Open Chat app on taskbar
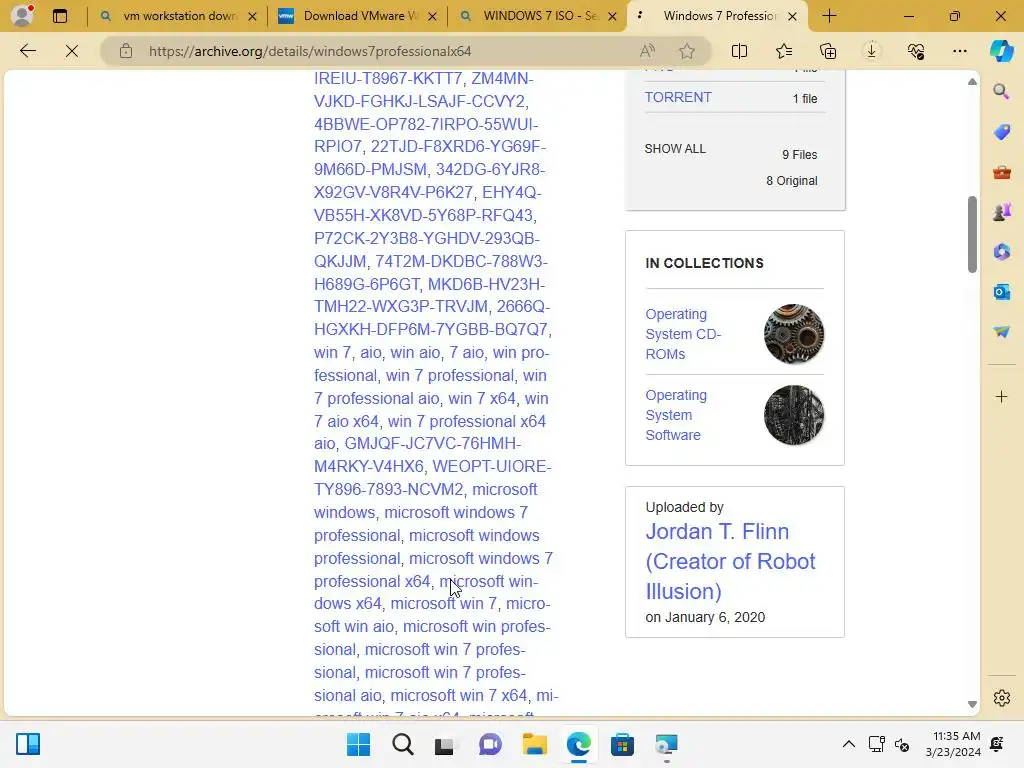The image size is (1024, 768). (490, 744)
